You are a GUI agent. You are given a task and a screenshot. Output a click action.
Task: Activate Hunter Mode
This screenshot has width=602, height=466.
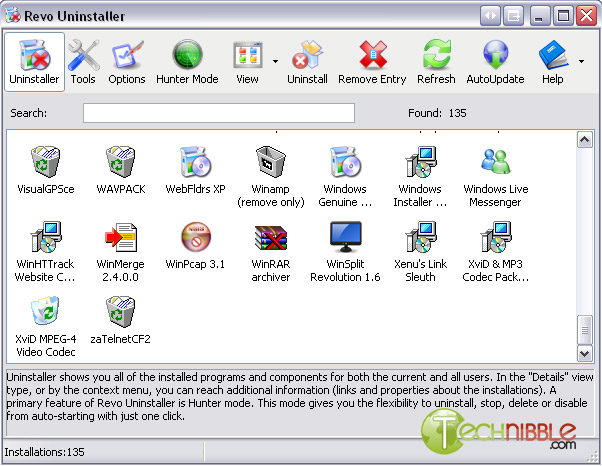pos(187,62)
